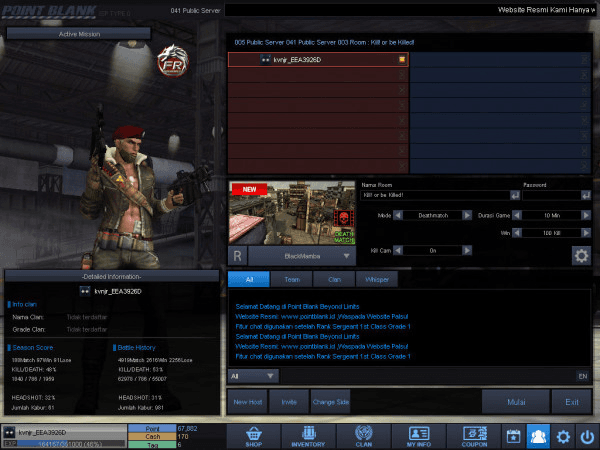Click rank icon in bottom-left profile bar

click(x=9, y=432)
